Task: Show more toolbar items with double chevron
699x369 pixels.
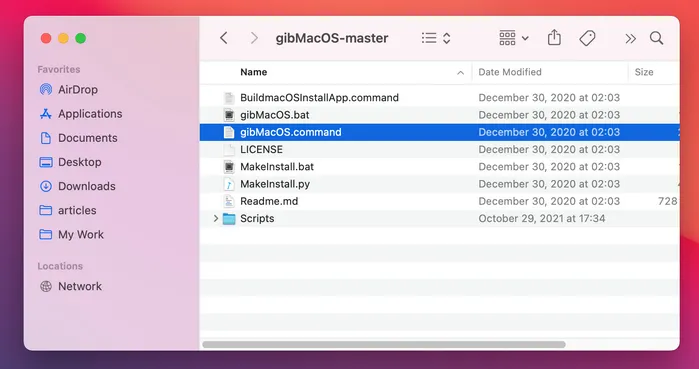Action: coord(630,39)
